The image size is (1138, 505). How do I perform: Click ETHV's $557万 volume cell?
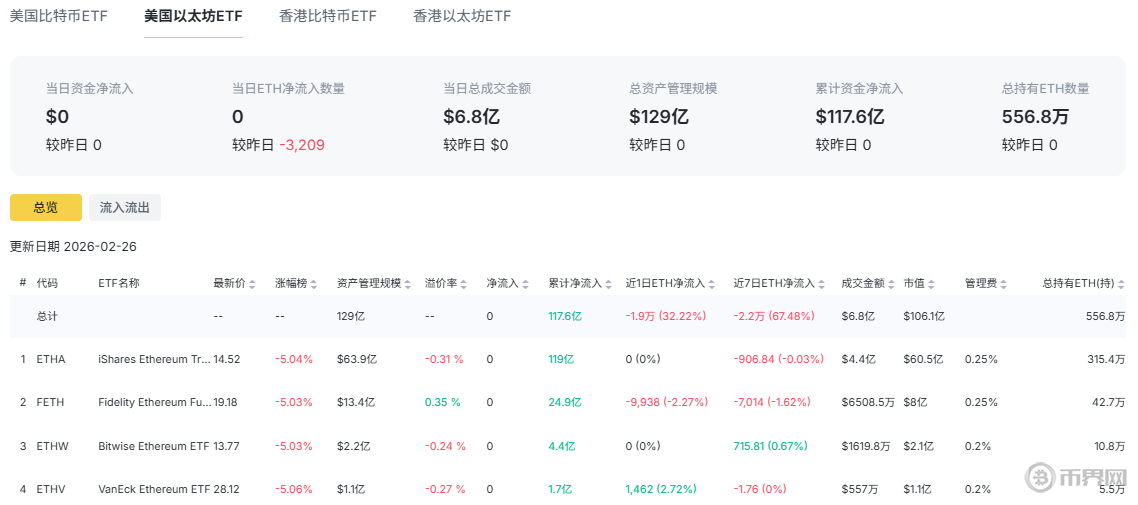coord(861,490)
